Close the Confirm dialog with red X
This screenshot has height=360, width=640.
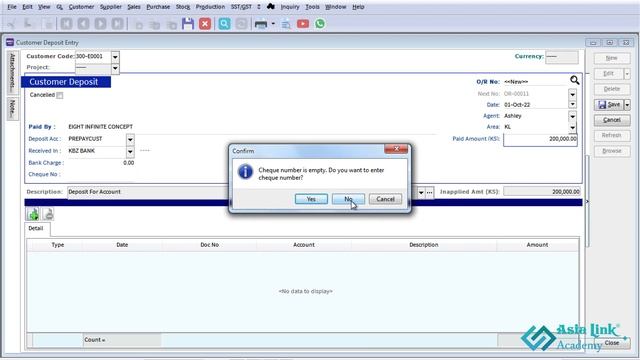click(396, 149)
